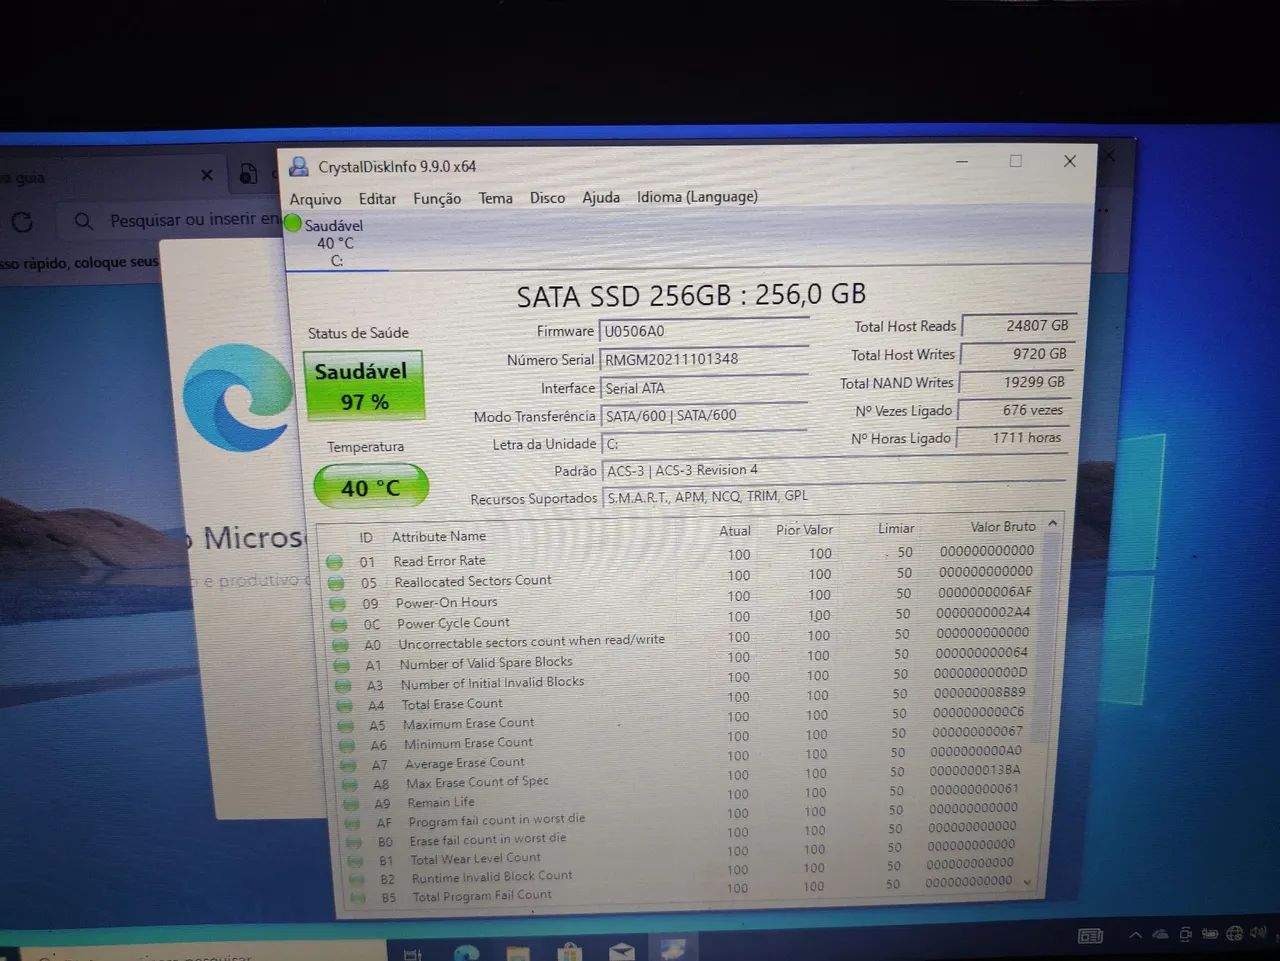Click the Limiar column header
This screenshot has height=961, width=1280.
click(x=896, y=529)
